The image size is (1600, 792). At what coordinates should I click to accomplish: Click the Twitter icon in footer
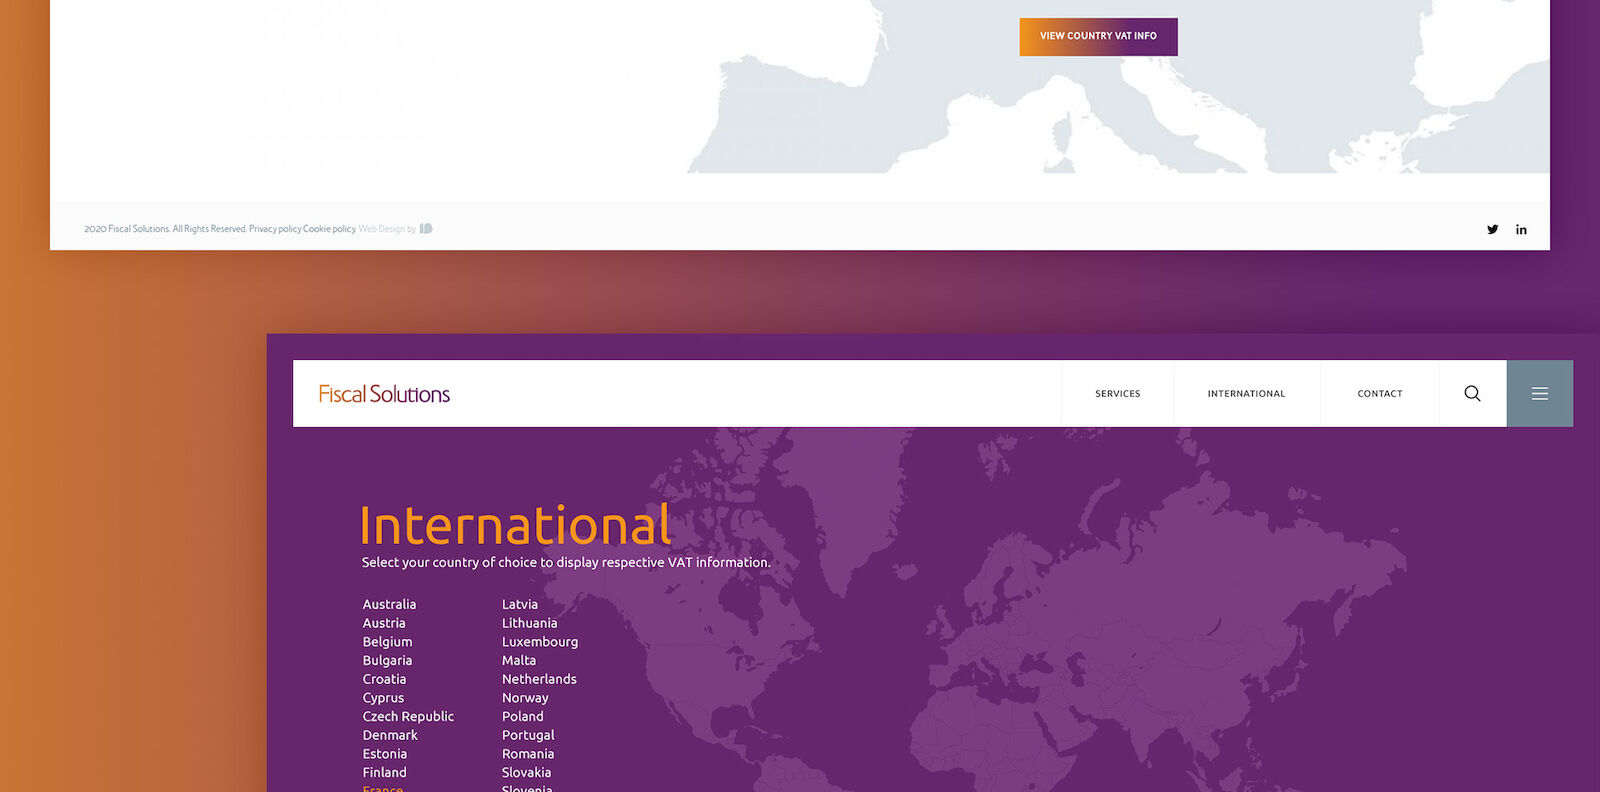(1492, 229)
